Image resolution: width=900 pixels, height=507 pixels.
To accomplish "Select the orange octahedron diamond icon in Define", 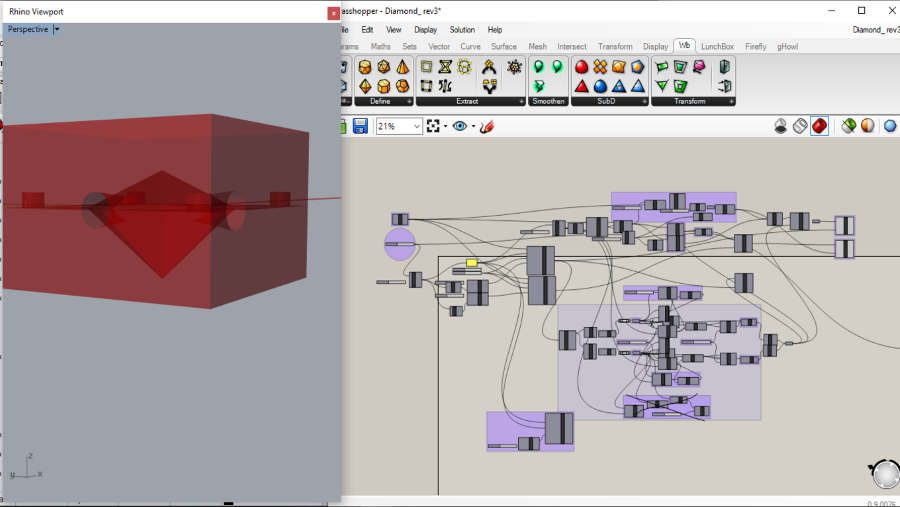I will (x=365, y=86).
